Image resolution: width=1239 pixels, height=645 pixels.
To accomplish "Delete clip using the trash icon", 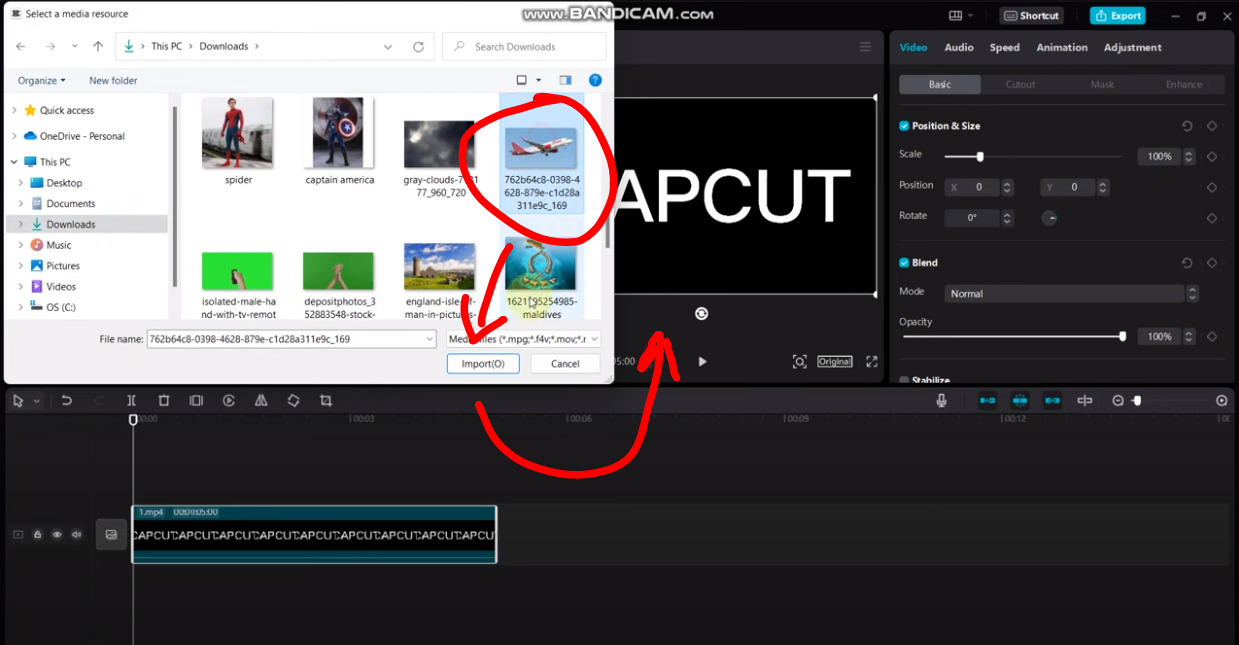I will [x=164, y=400].
